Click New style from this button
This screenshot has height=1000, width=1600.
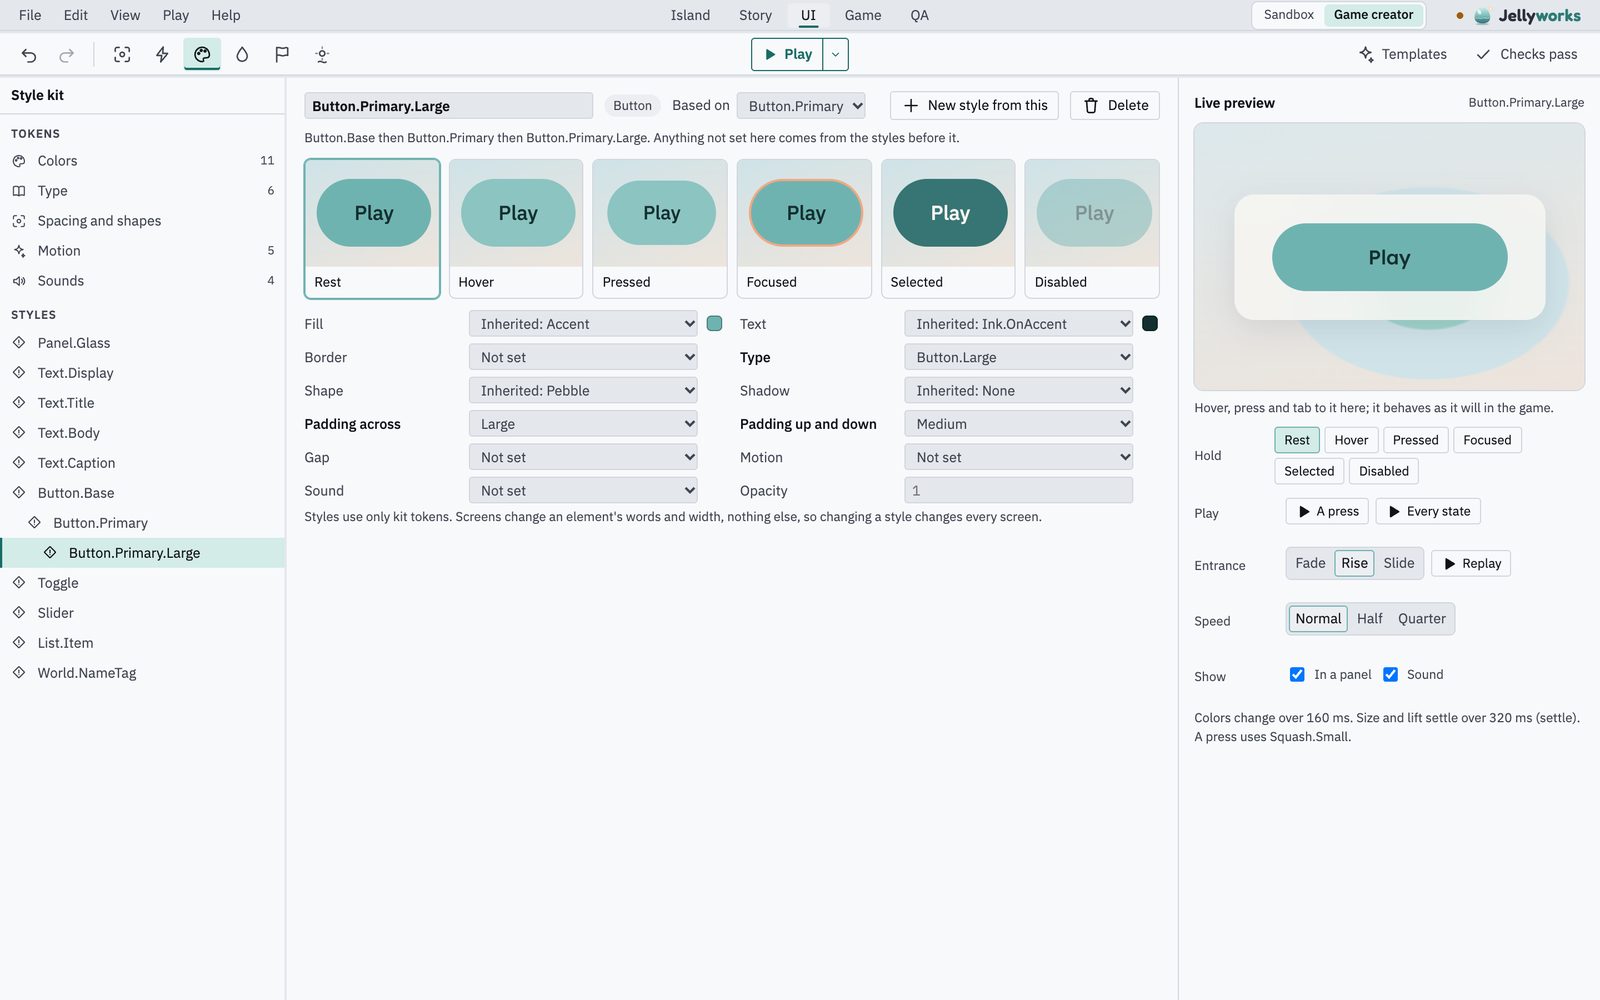pyautogui.click(x=974, y=106)
